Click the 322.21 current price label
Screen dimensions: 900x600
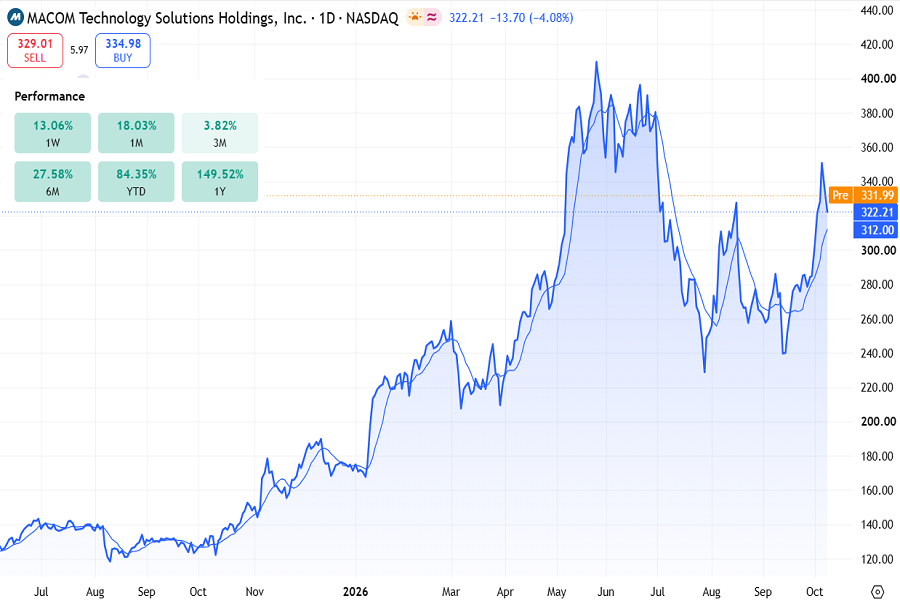click(876, 212)
